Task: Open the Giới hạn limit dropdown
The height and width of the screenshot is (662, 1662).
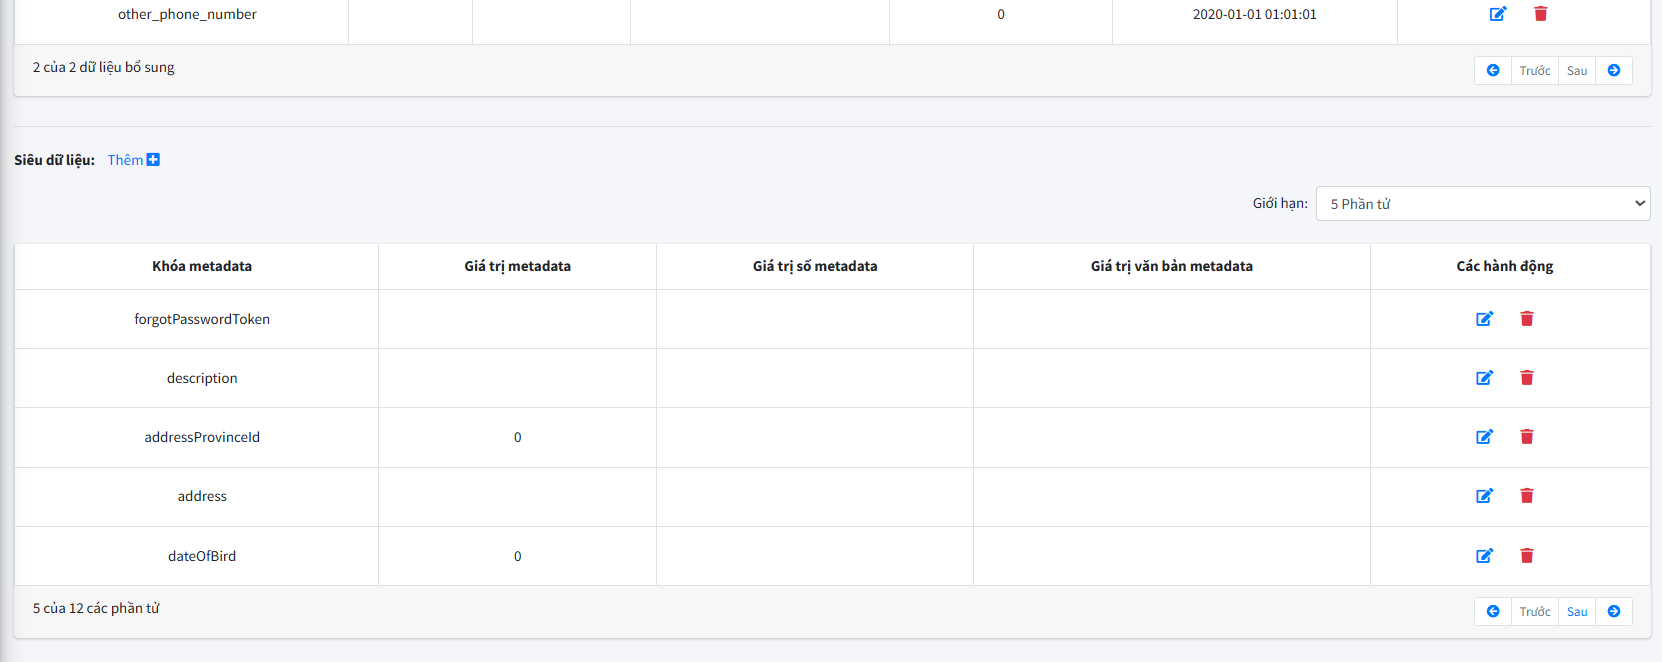Action: point(1483,204)
